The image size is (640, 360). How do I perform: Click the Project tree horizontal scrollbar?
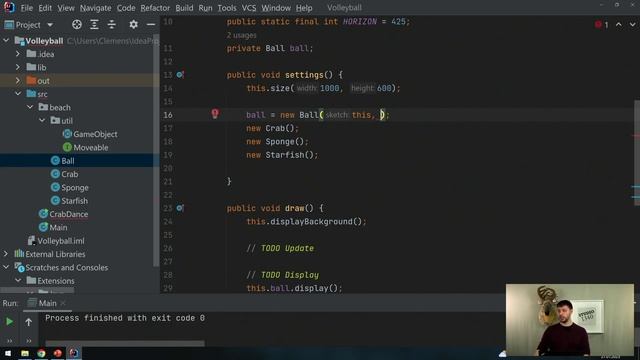tap(38, 291)
